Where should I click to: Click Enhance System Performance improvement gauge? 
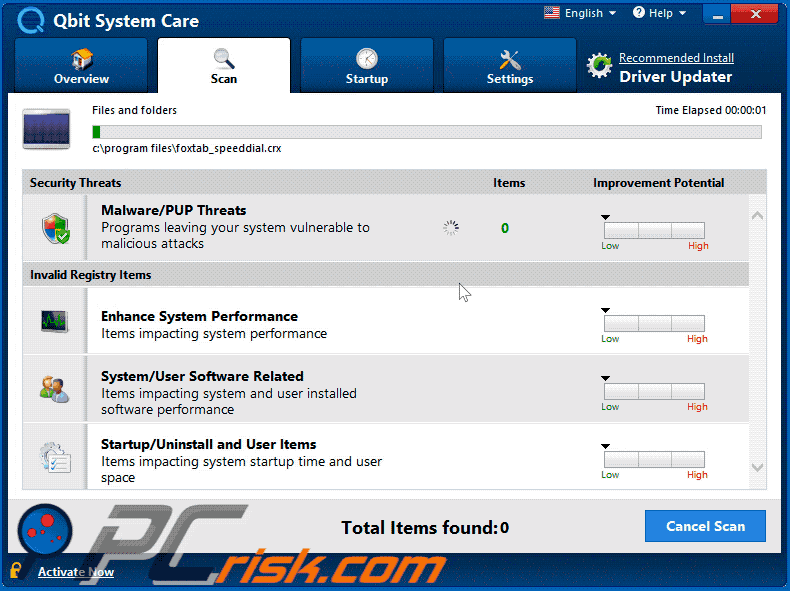pyautogui.click(x=654, y=323)
